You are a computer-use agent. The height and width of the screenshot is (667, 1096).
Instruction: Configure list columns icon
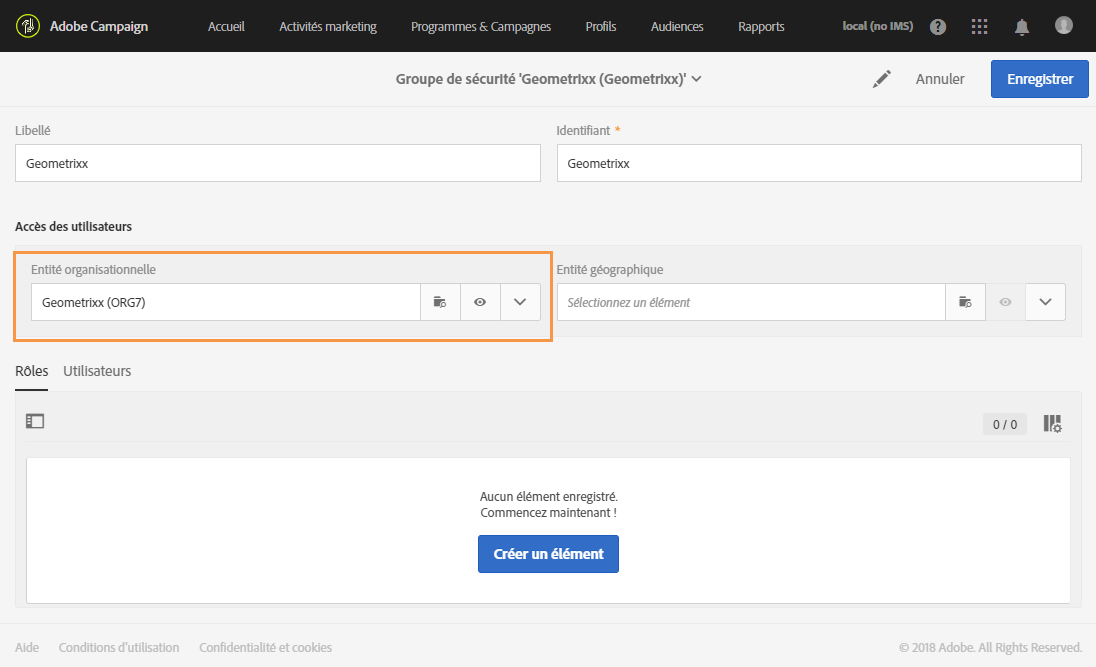click(1053, 424)
